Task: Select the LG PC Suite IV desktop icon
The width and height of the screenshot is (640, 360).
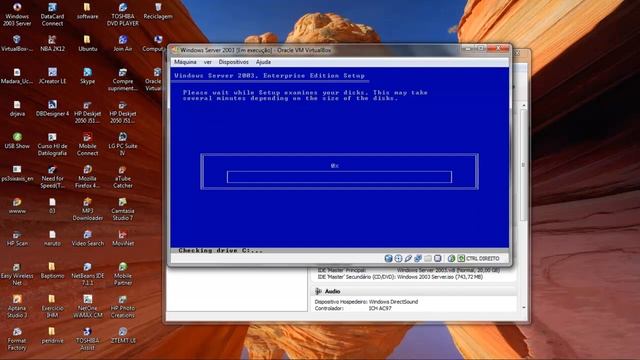Action: 123,144
